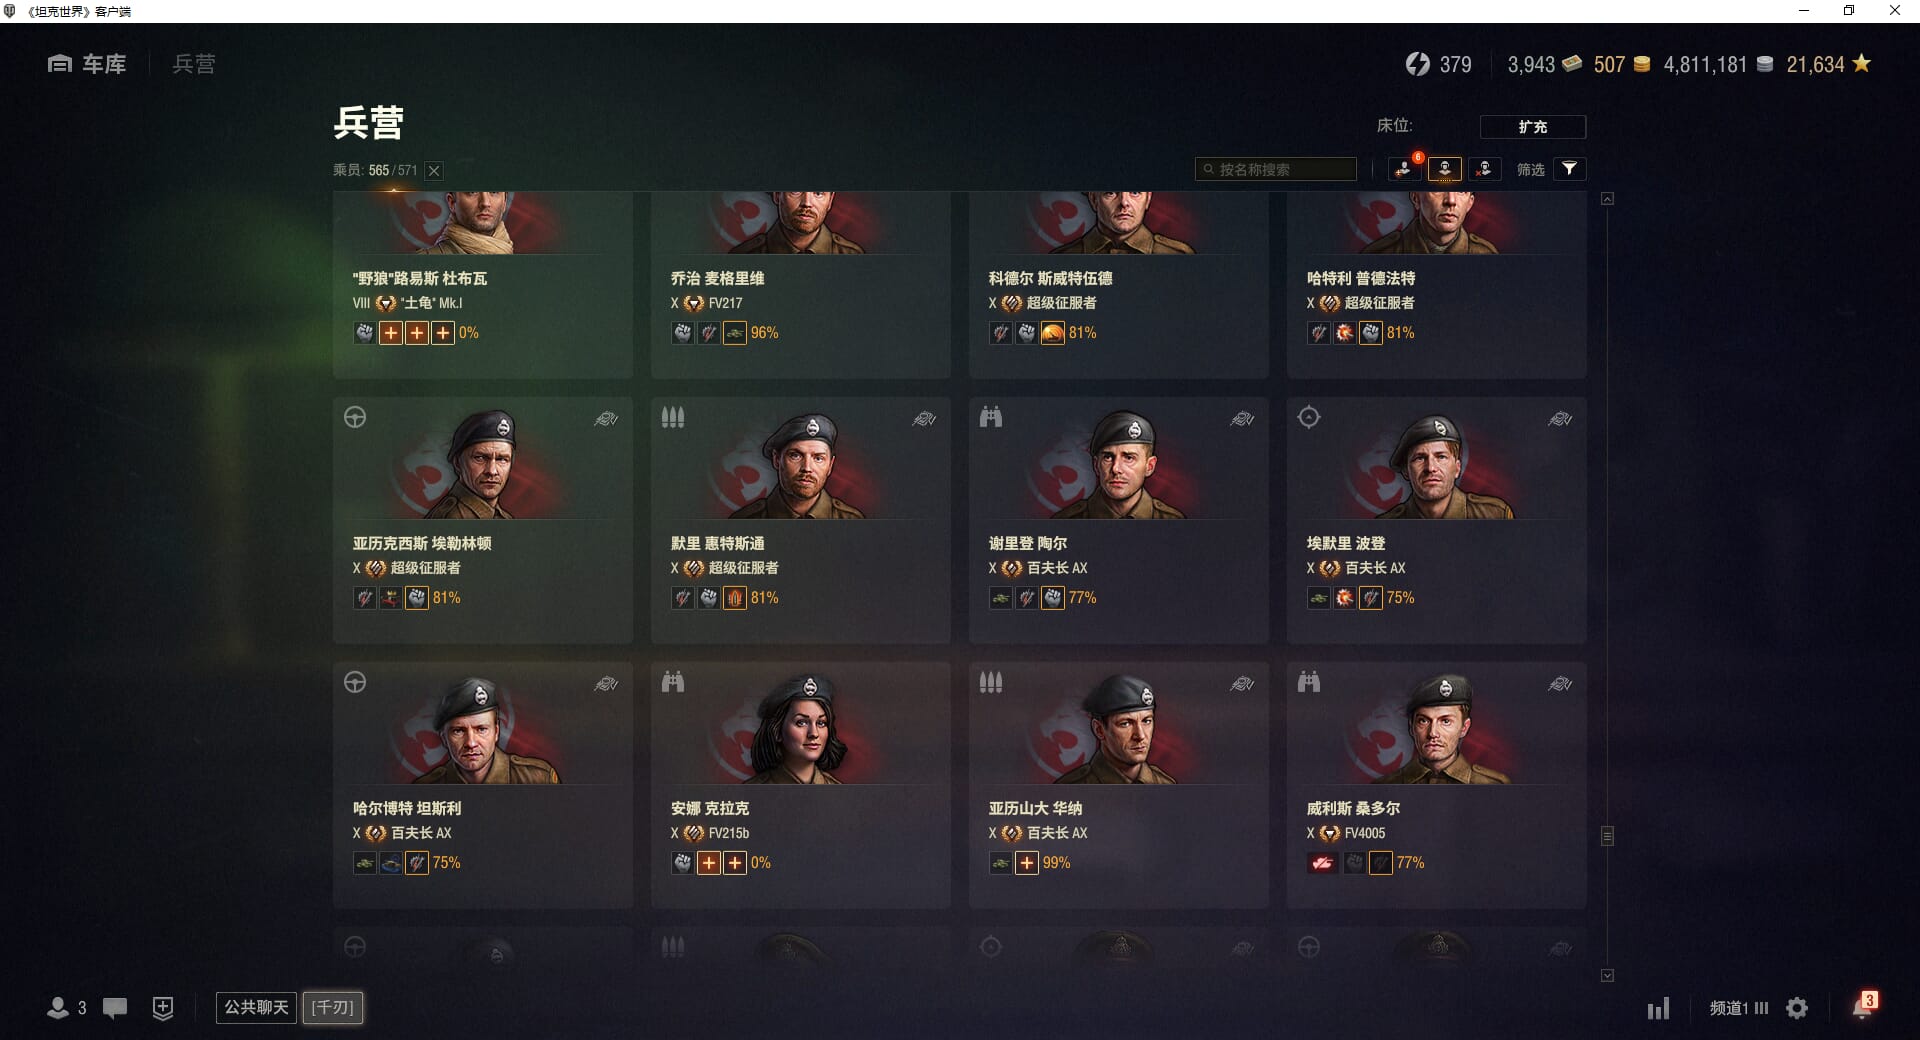
Task: Click the scrollbar down arrow
Action: tap(1607, 975)
